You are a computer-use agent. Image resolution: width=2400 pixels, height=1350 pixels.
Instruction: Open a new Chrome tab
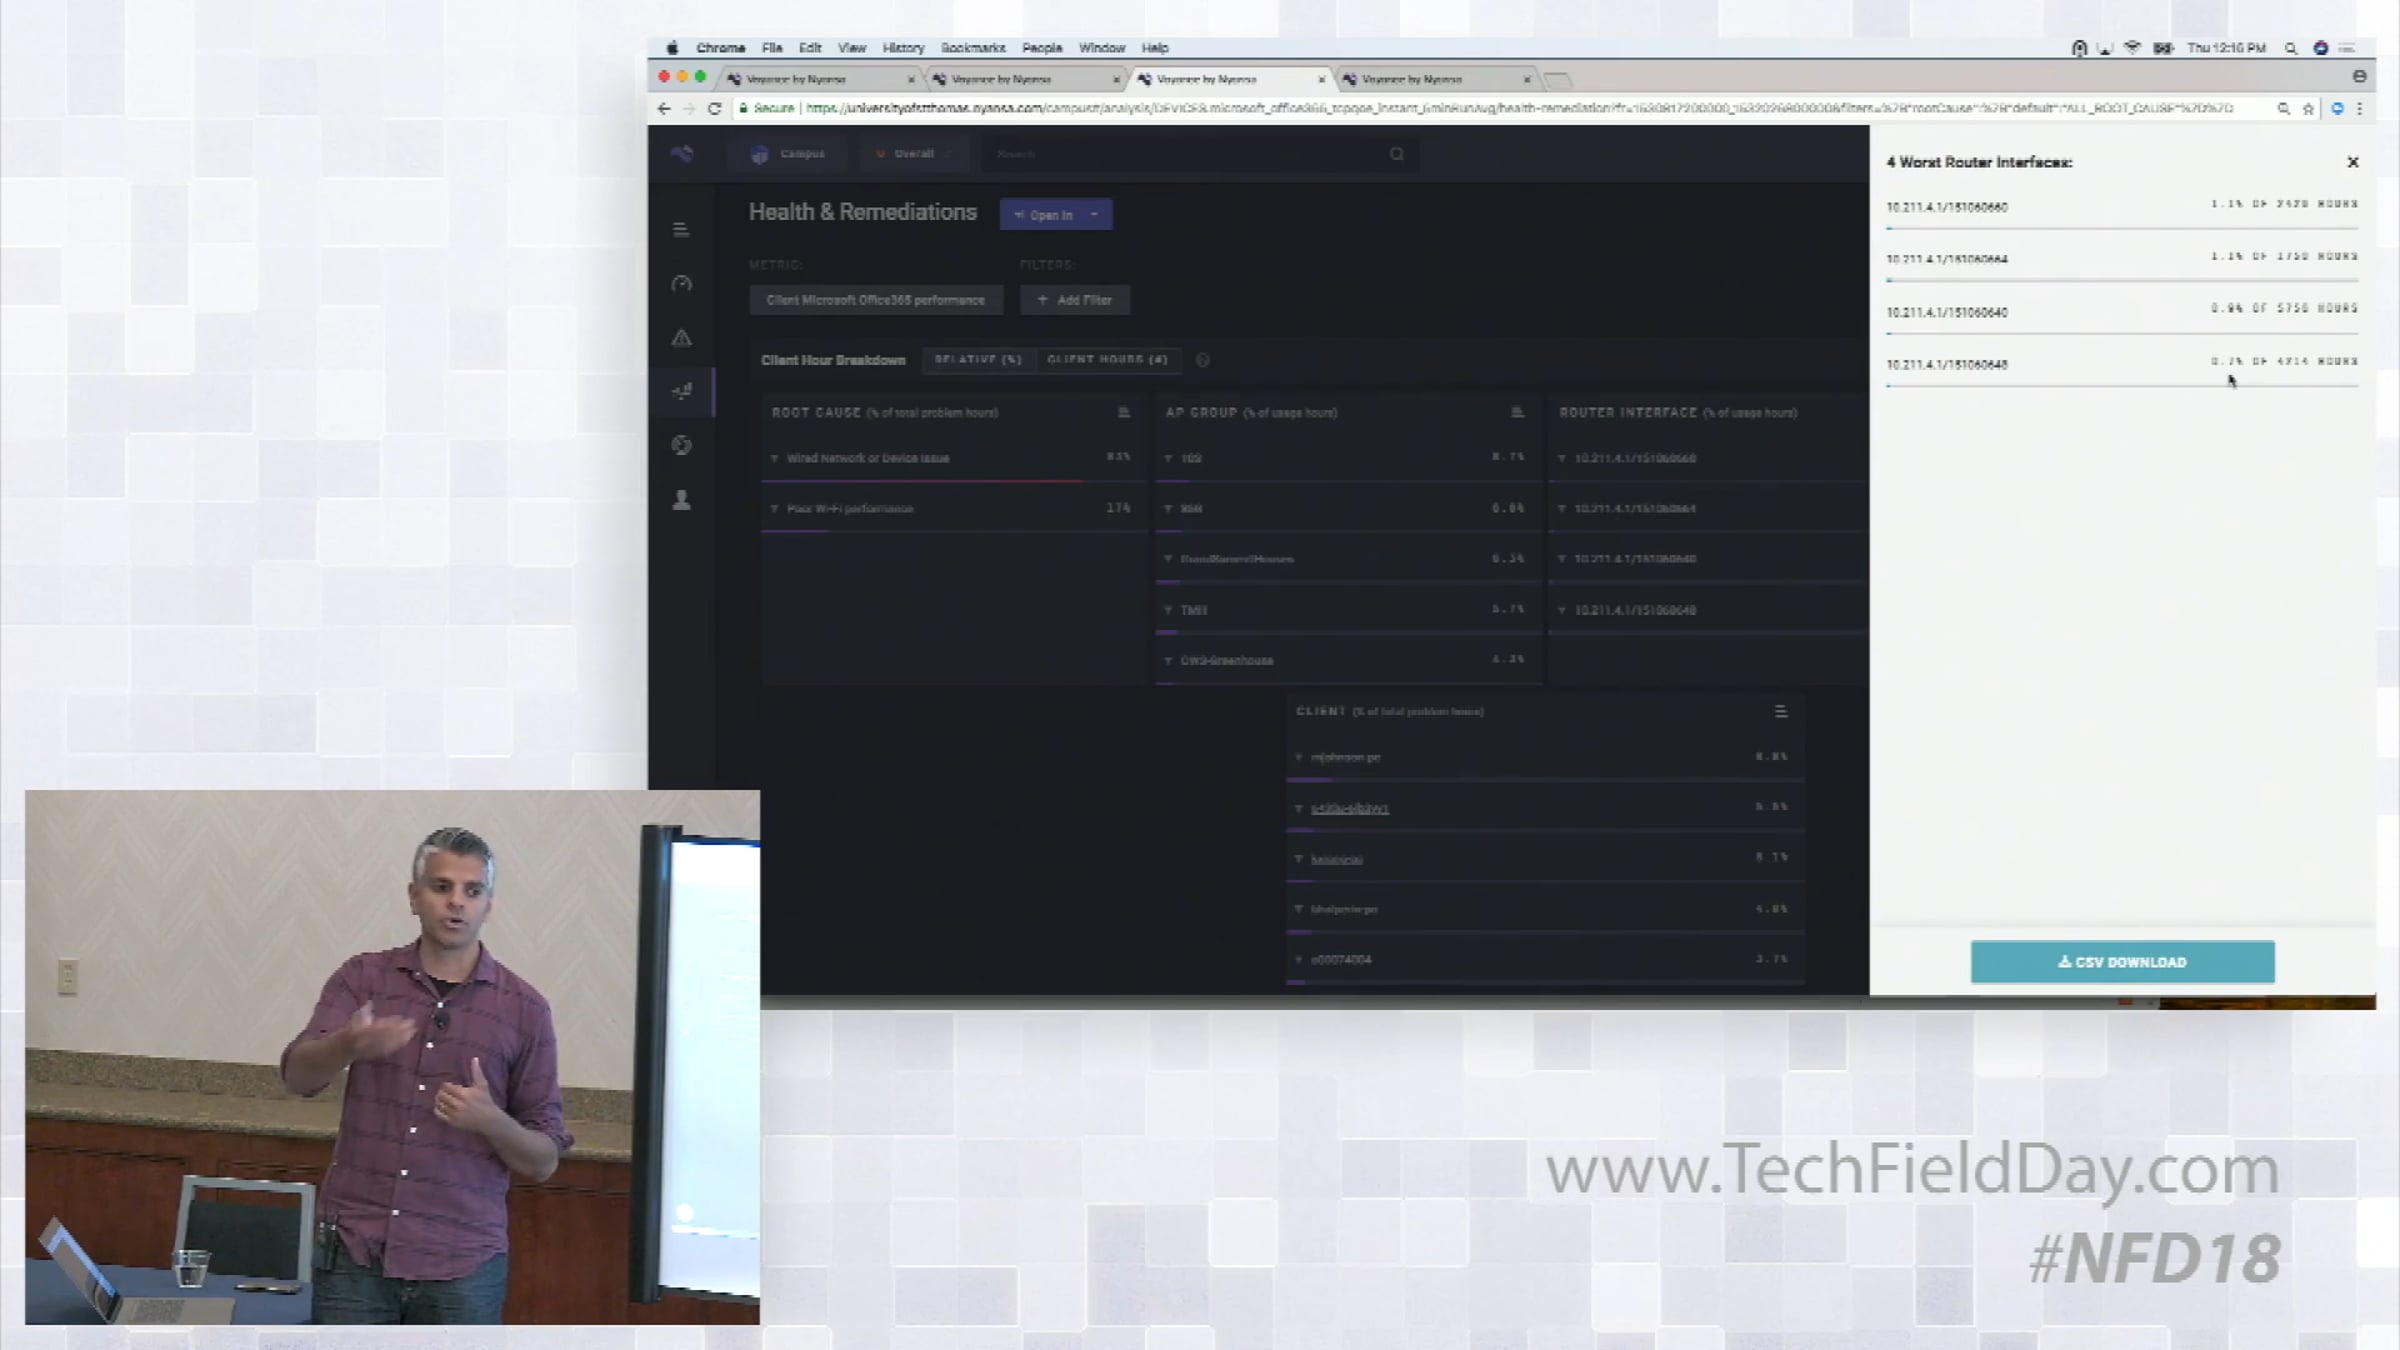(1558, 79)
